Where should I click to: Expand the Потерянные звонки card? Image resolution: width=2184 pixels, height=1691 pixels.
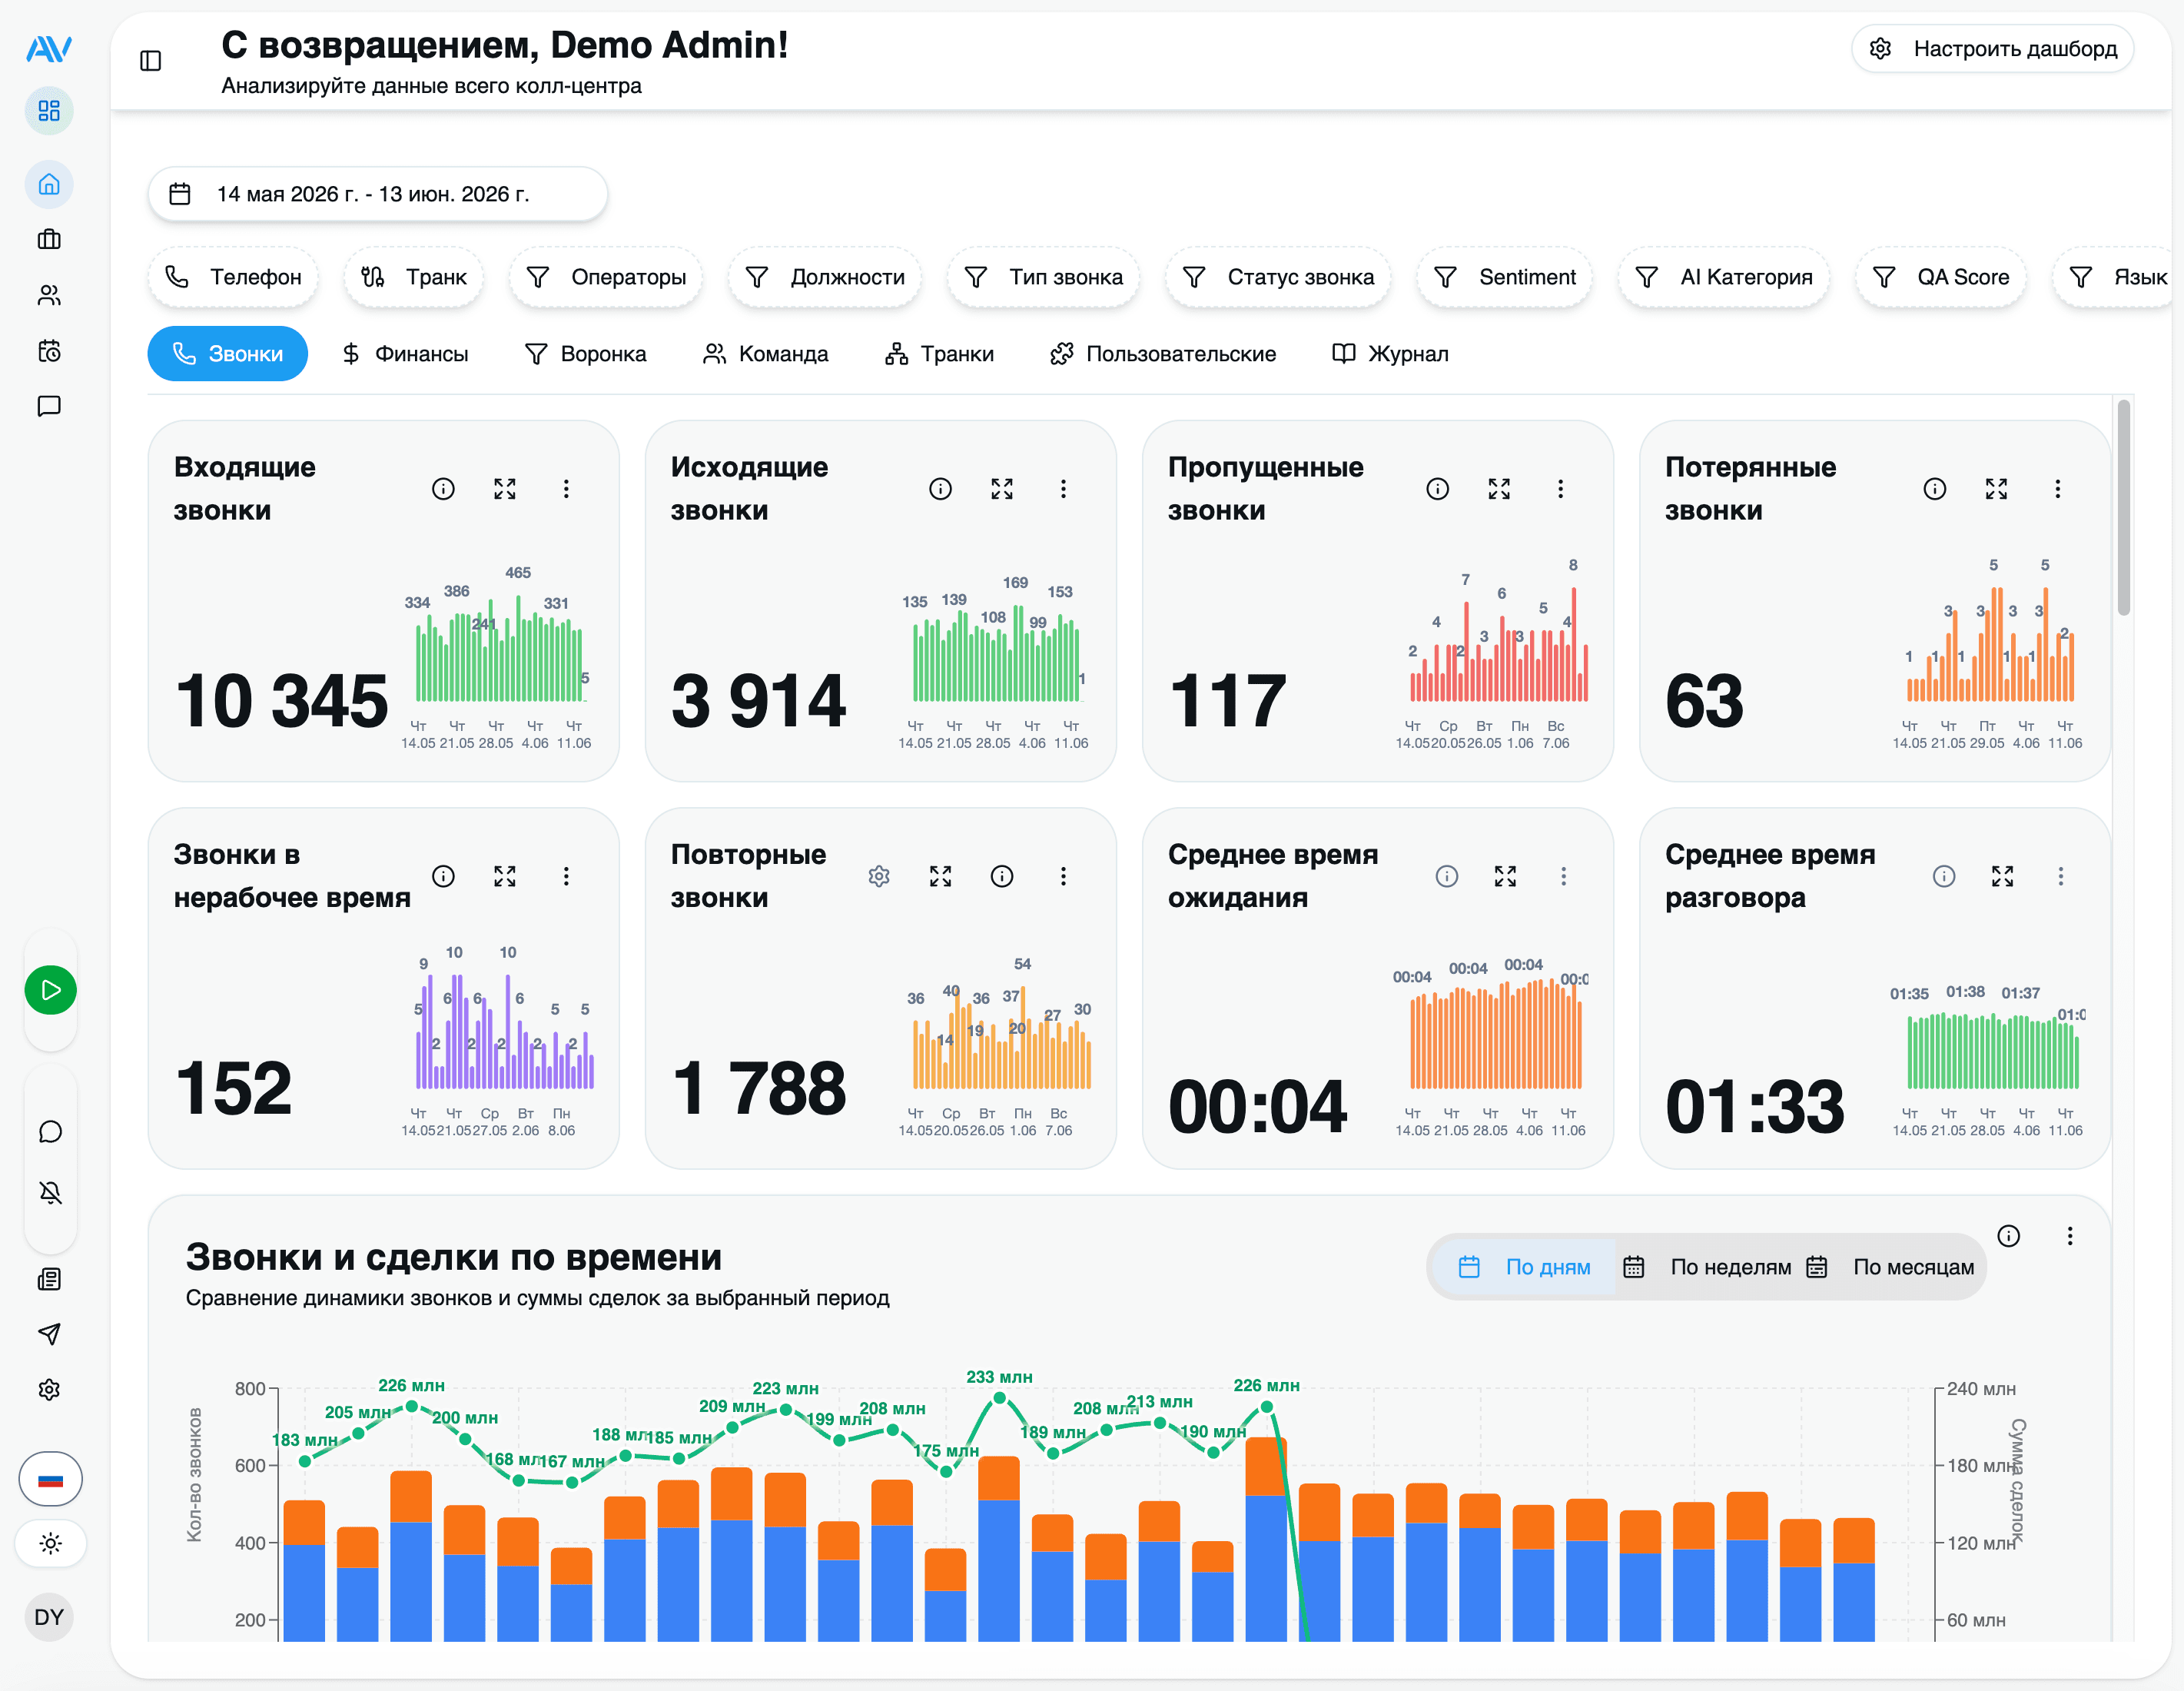(1996, 489)
